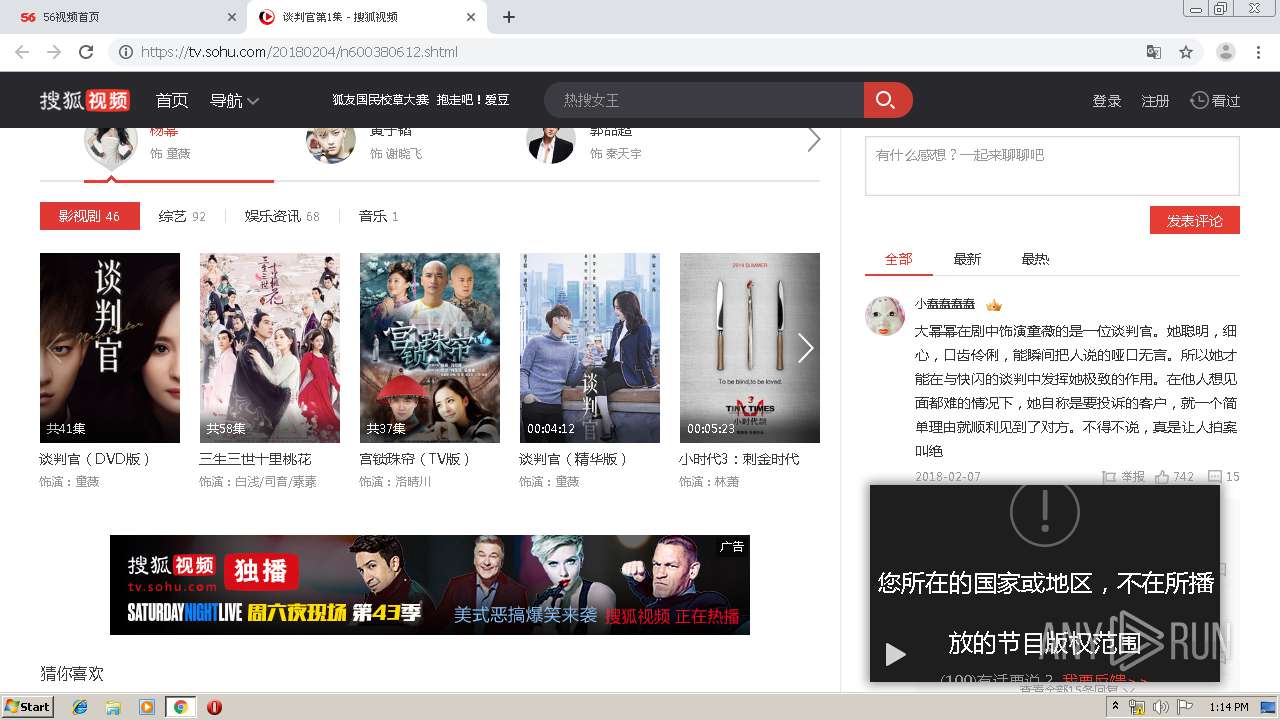Open 谈判官 (DVD版) thumbnail
The image size is (1280, 720).
tap(110, 348)
